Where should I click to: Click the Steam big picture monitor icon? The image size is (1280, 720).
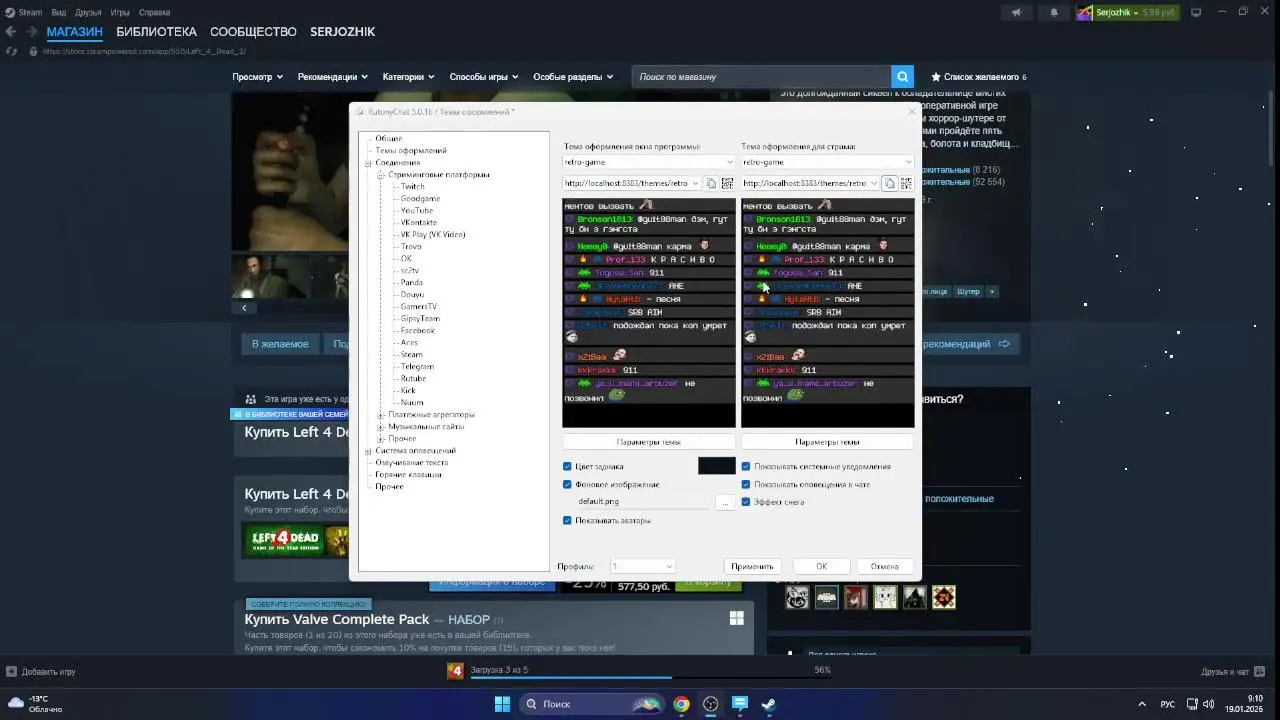point(1196,12)
